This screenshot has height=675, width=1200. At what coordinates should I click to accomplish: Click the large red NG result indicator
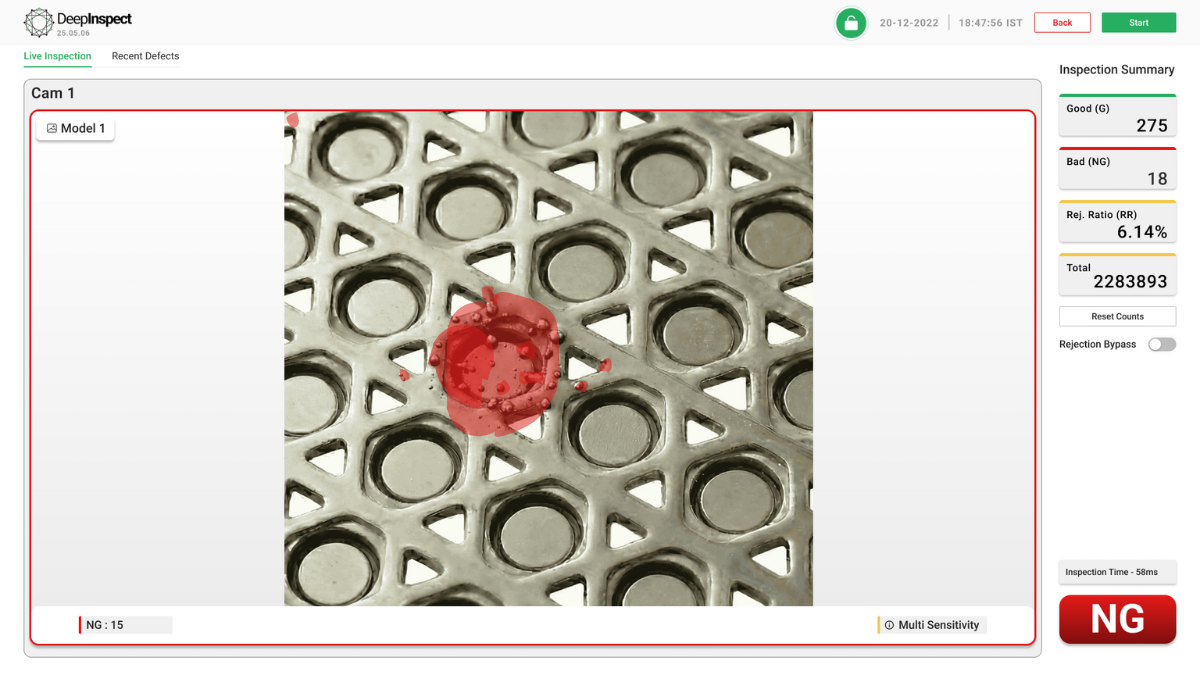tap(1117, 619)
